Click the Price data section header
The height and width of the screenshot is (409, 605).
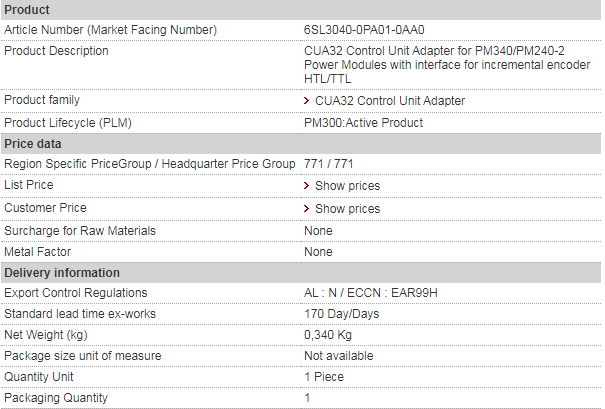point(301,144)
